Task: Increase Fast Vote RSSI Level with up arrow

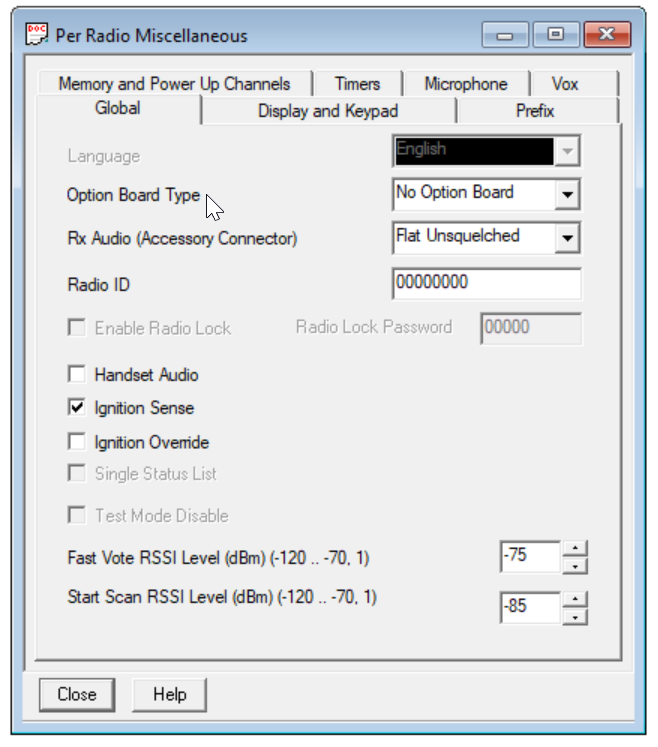Action: pos(574,548)
